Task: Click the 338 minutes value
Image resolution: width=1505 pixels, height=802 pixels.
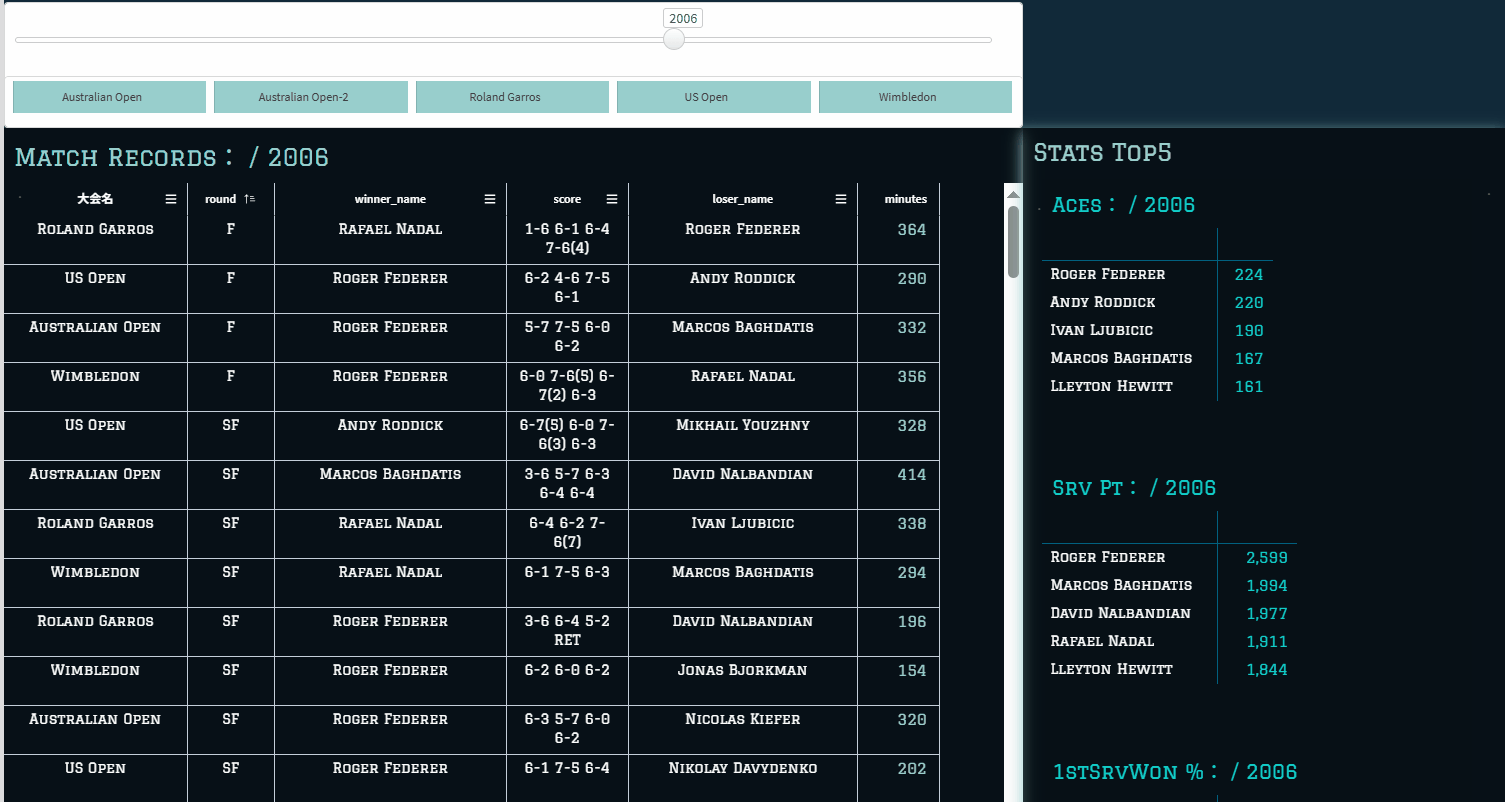Action: pyautogui.click(x=911, y=524)
